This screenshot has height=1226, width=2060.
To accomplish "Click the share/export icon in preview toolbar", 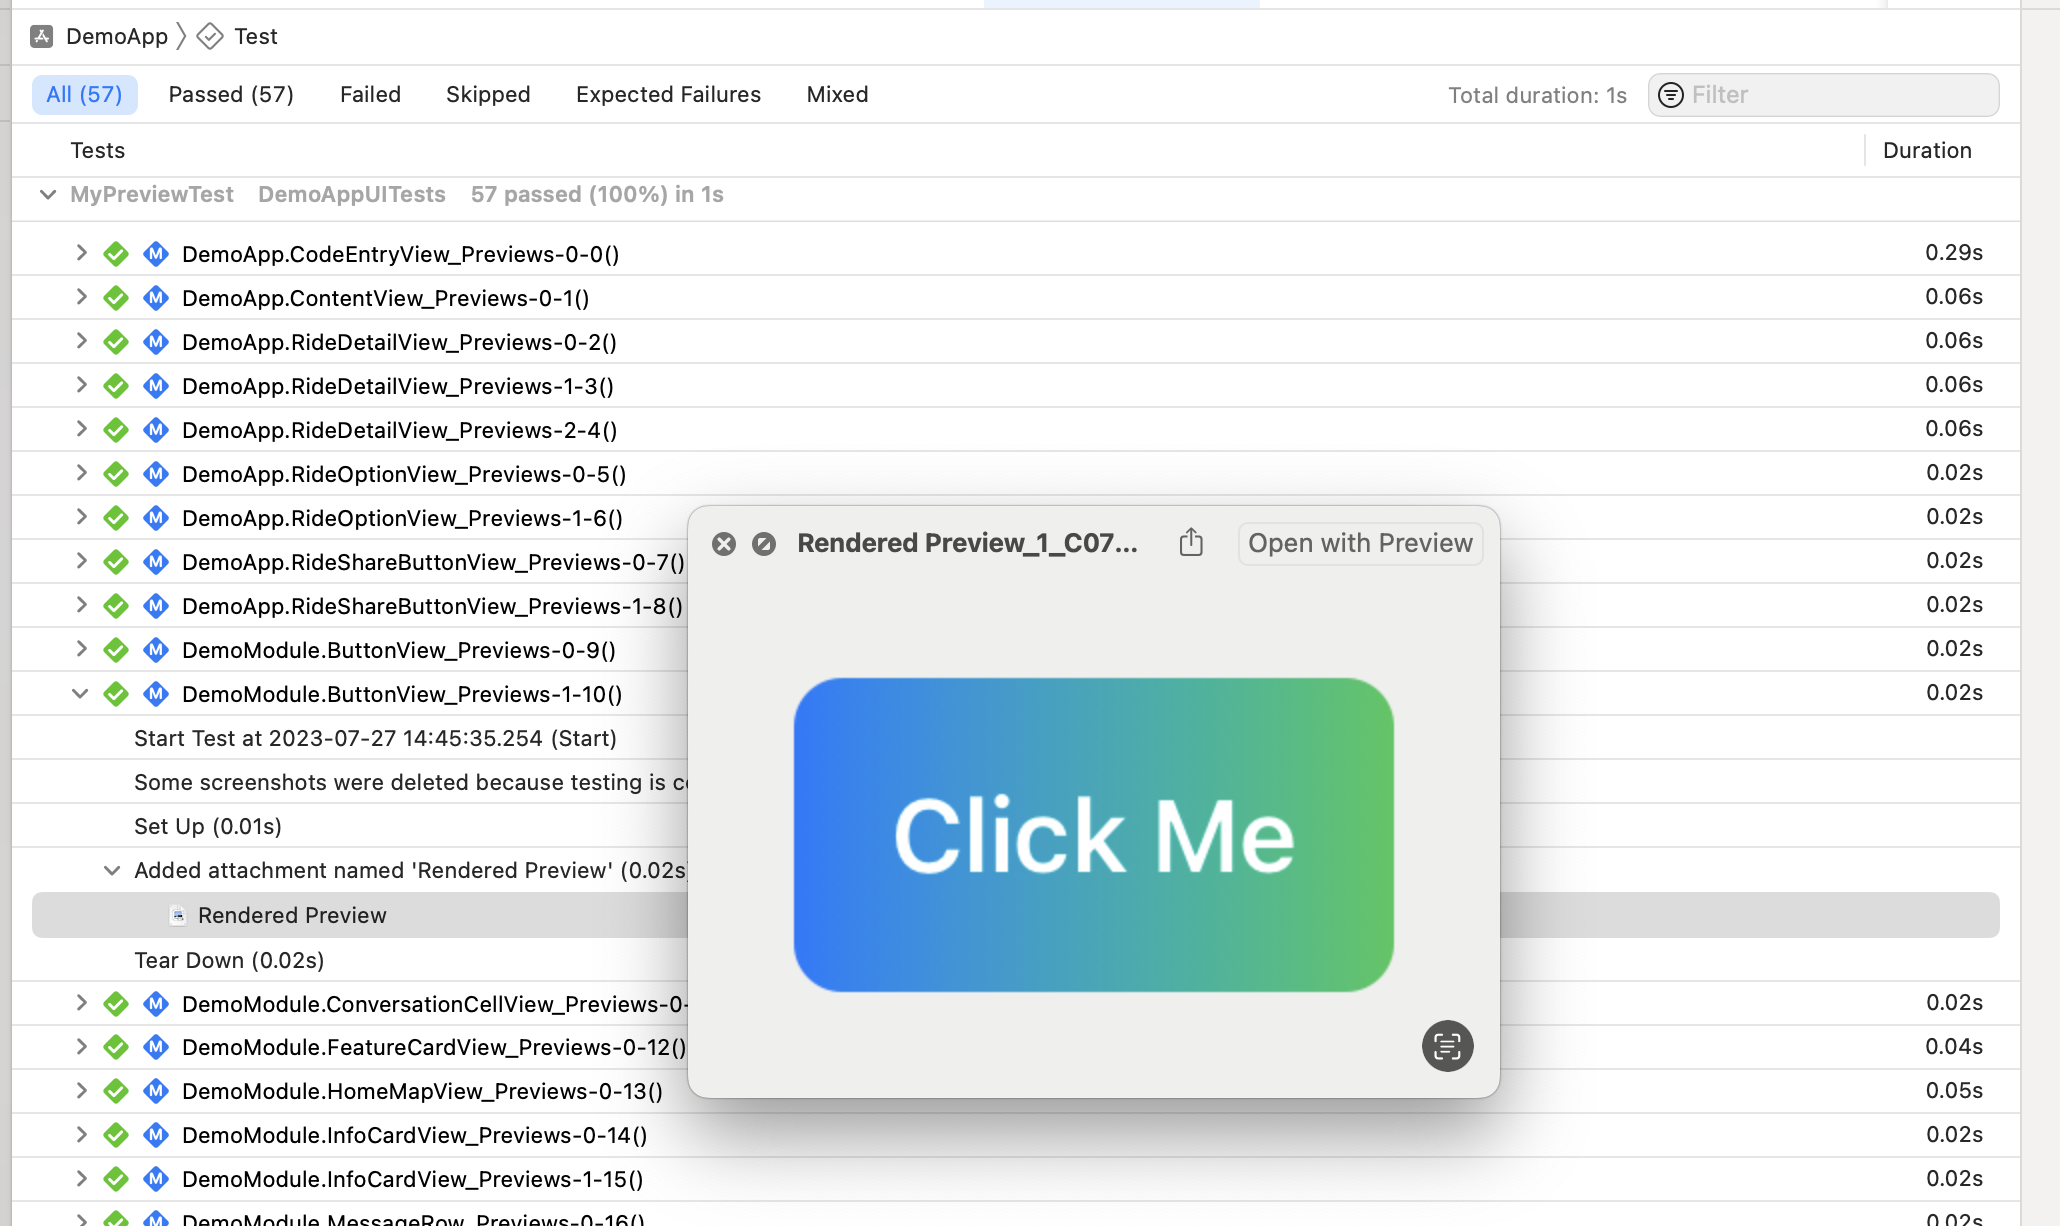I will click(x=1192, y=541).
